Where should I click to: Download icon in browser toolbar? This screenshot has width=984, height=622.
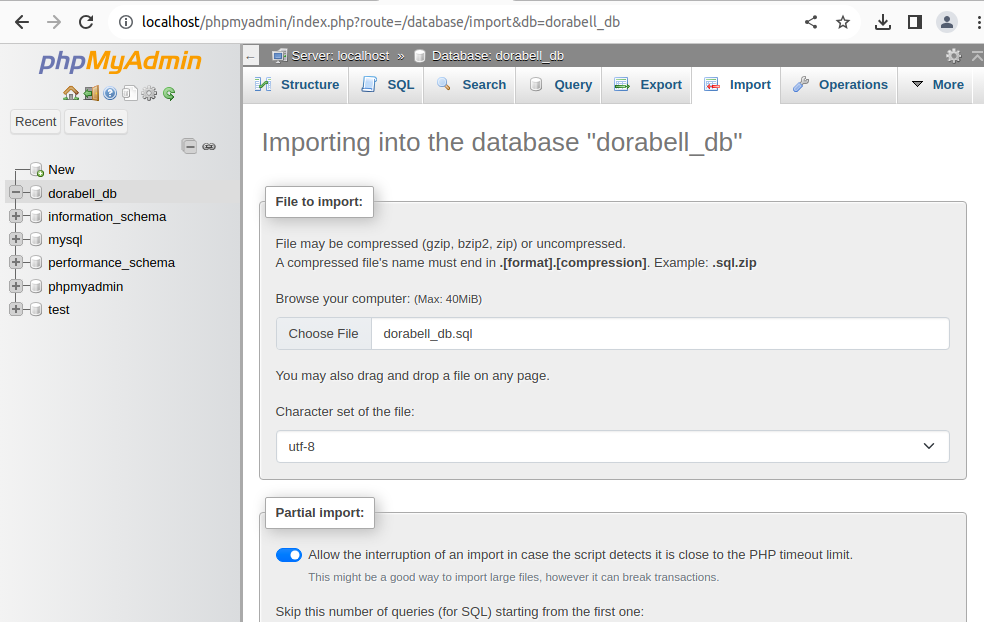coord(882,22)
